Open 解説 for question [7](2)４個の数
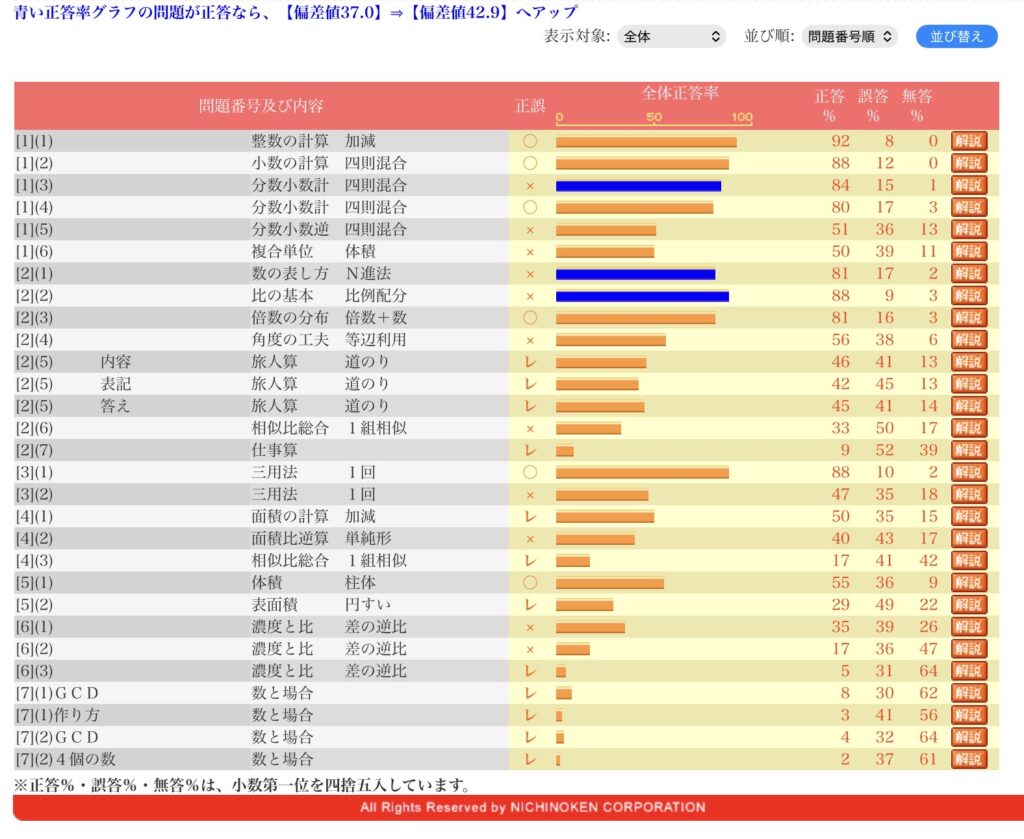Screen dimensions: 1024x839 point(968,759)
